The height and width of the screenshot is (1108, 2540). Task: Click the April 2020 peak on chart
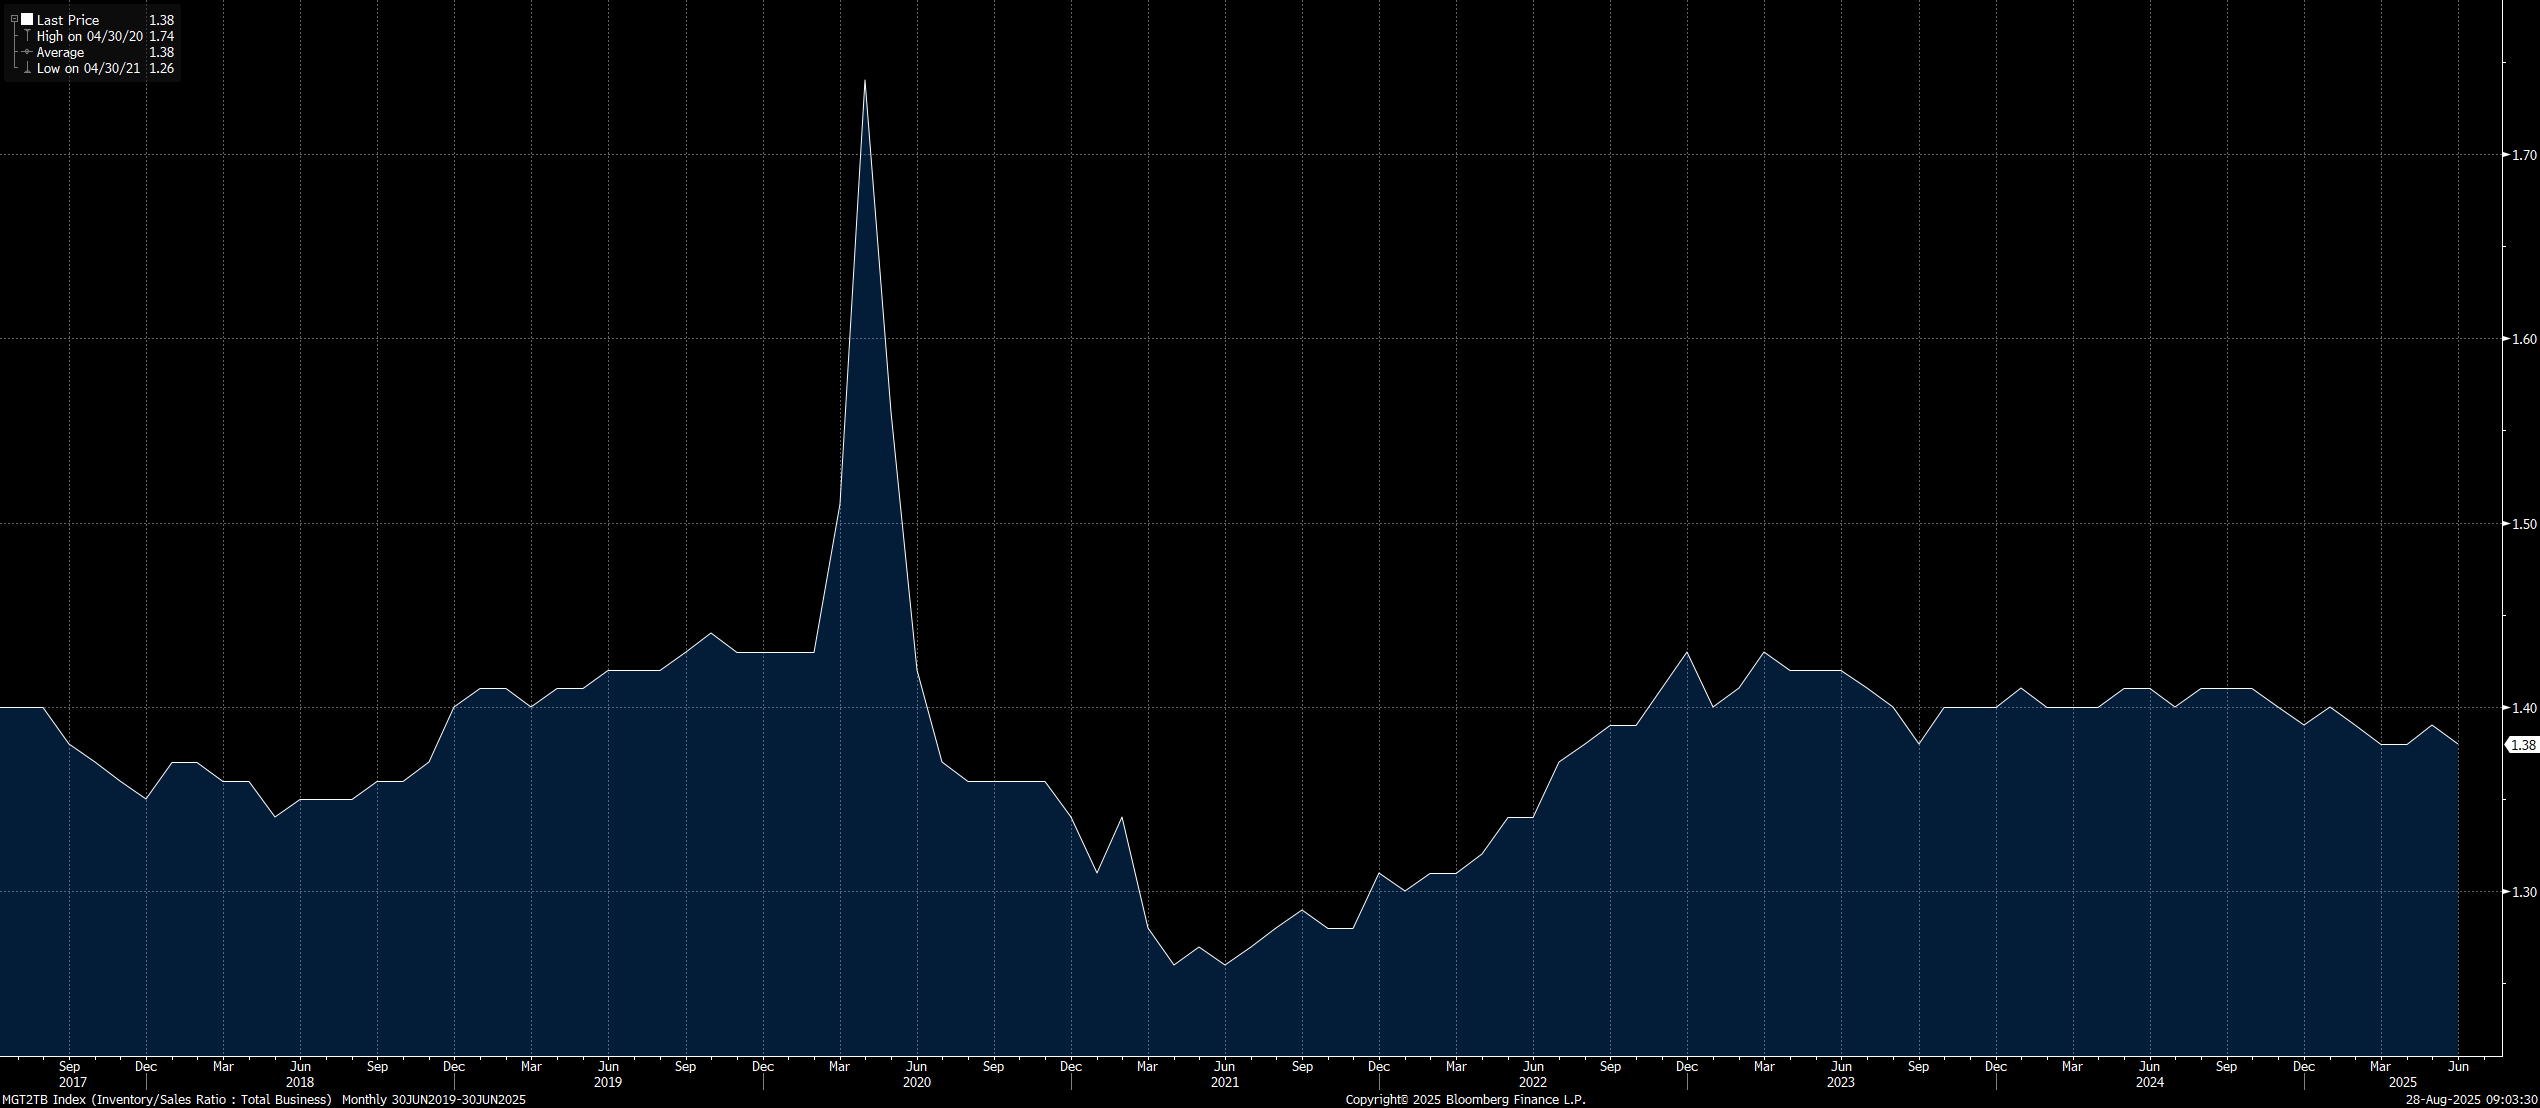point(864,81)
